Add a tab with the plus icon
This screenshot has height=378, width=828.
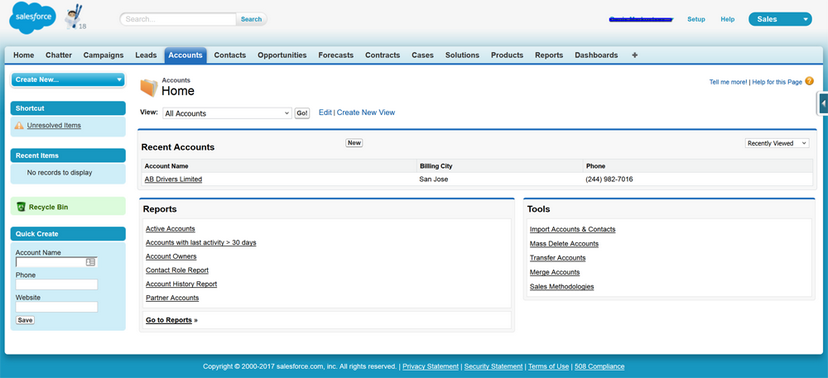pyautogui.click(x=634, y=55)
